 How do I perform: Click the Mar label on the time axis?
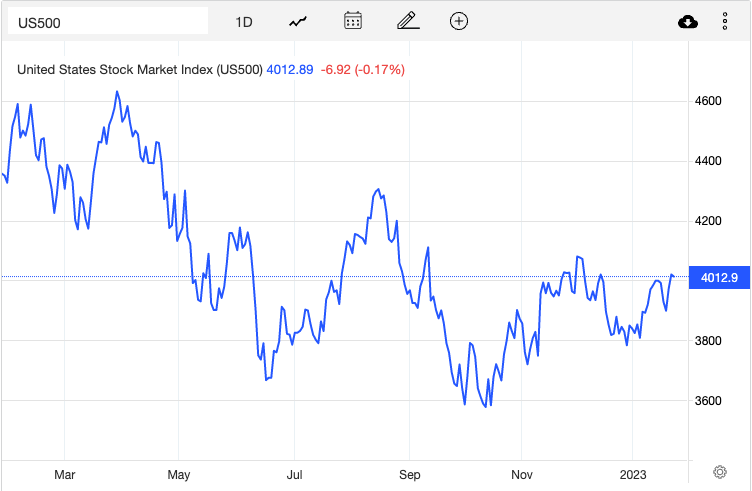(64, 475)
